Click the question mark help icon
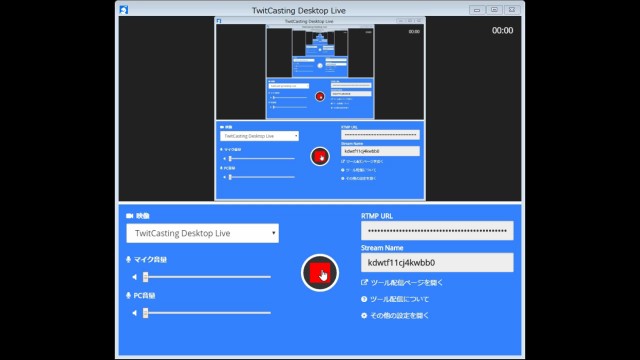Viewport: 640px width, 360px height. click(x=364, y=299)
